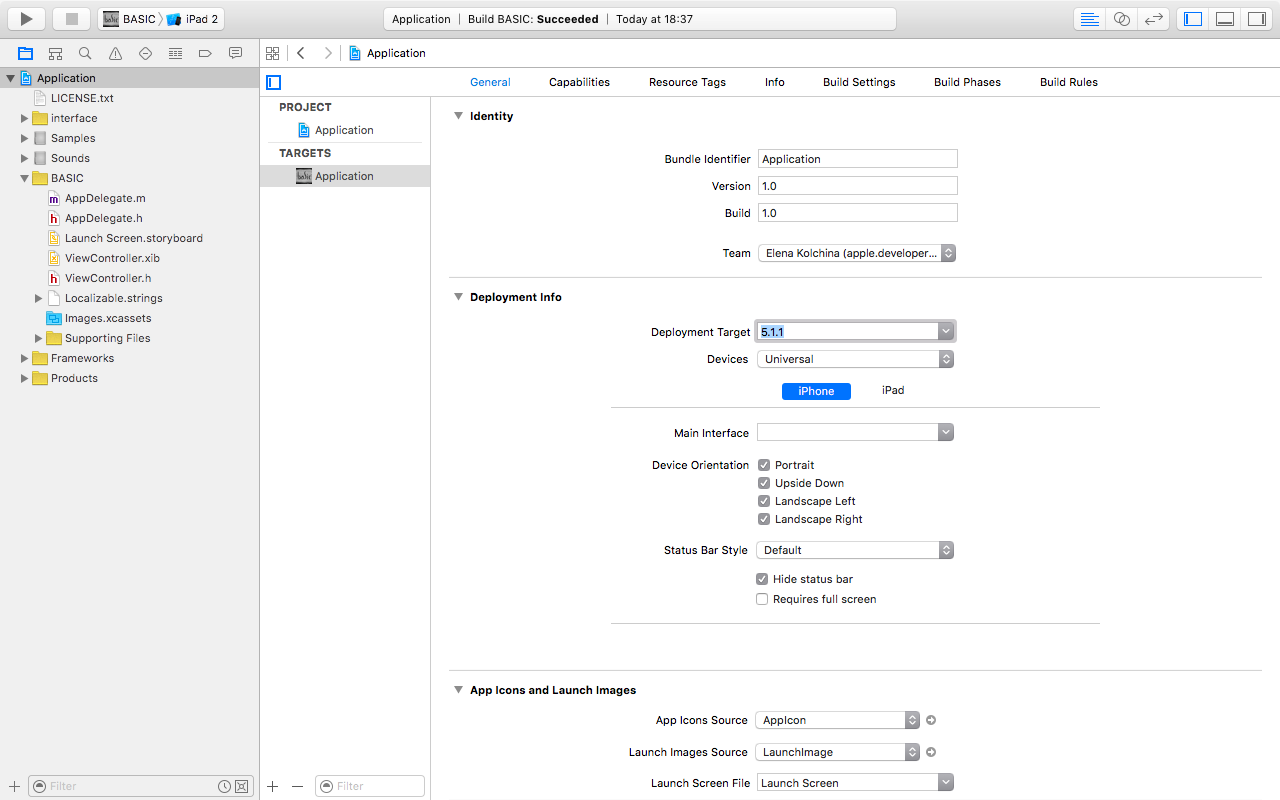
Task: Open the project navigator tab
Action: [25, 53]
